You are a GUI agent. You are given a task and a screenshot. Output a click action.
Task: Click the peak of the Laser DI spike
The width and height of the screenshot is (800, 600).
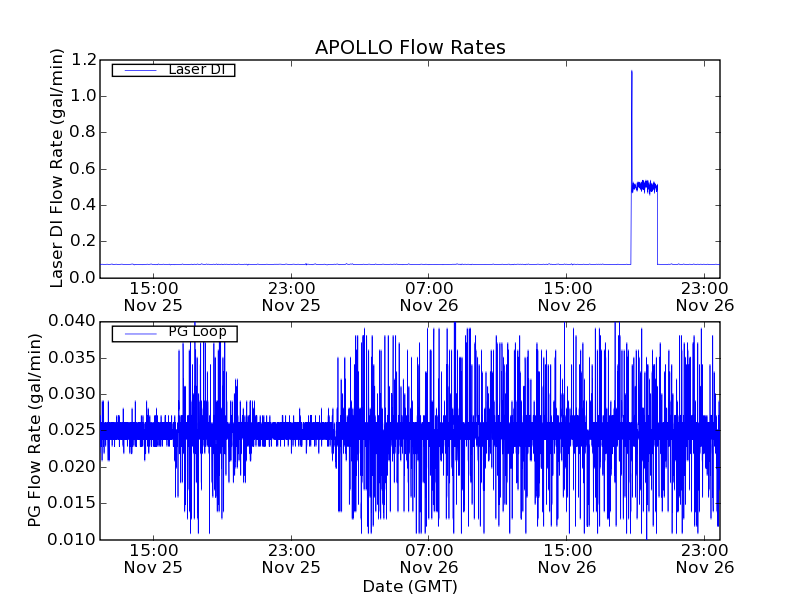tap(631, 71)
